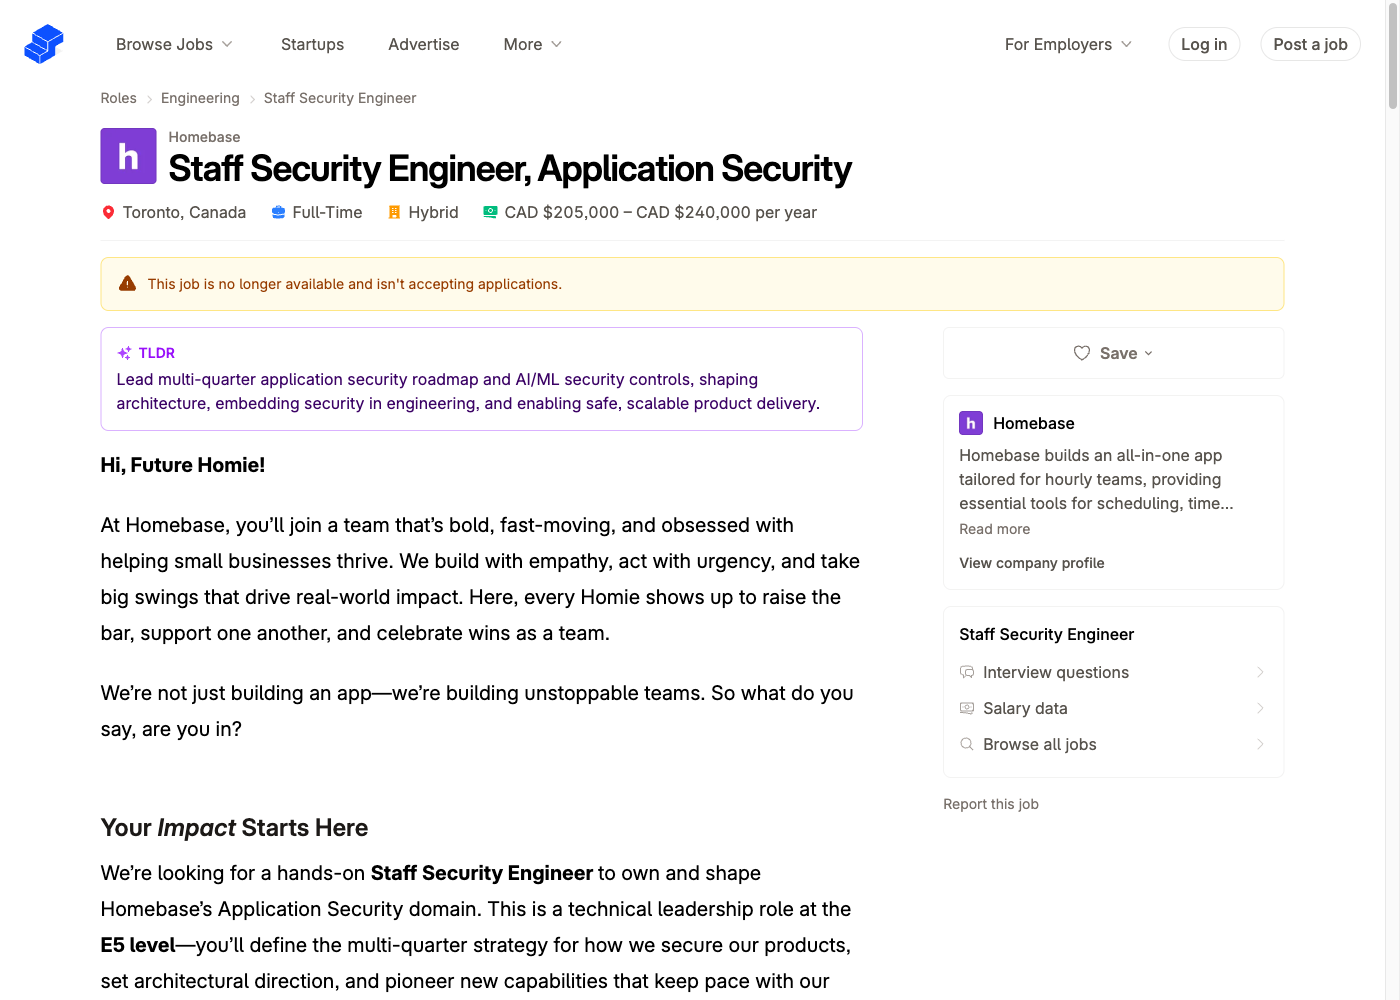Click the orange Hybrid building icon

pyautogui.click(x=394, y=212)
